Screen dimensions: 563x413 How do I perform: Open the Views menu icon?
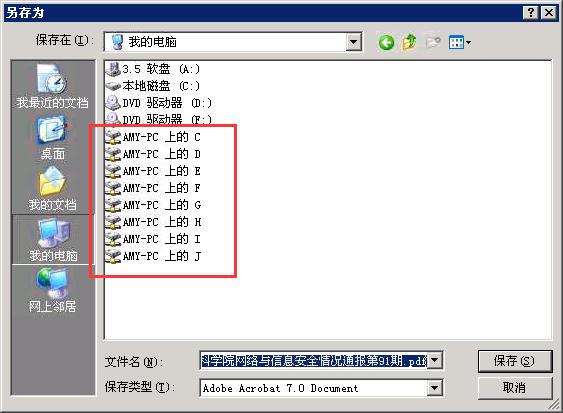(460, 43)
